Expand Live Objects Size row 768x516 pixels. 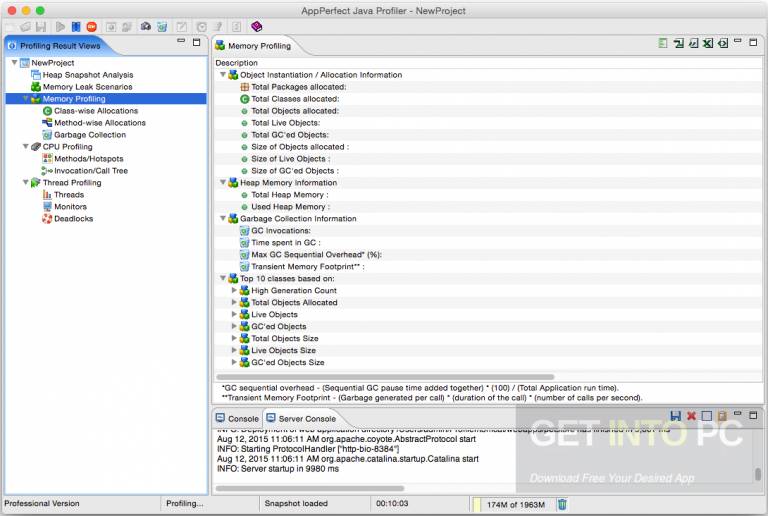(234, 350)
